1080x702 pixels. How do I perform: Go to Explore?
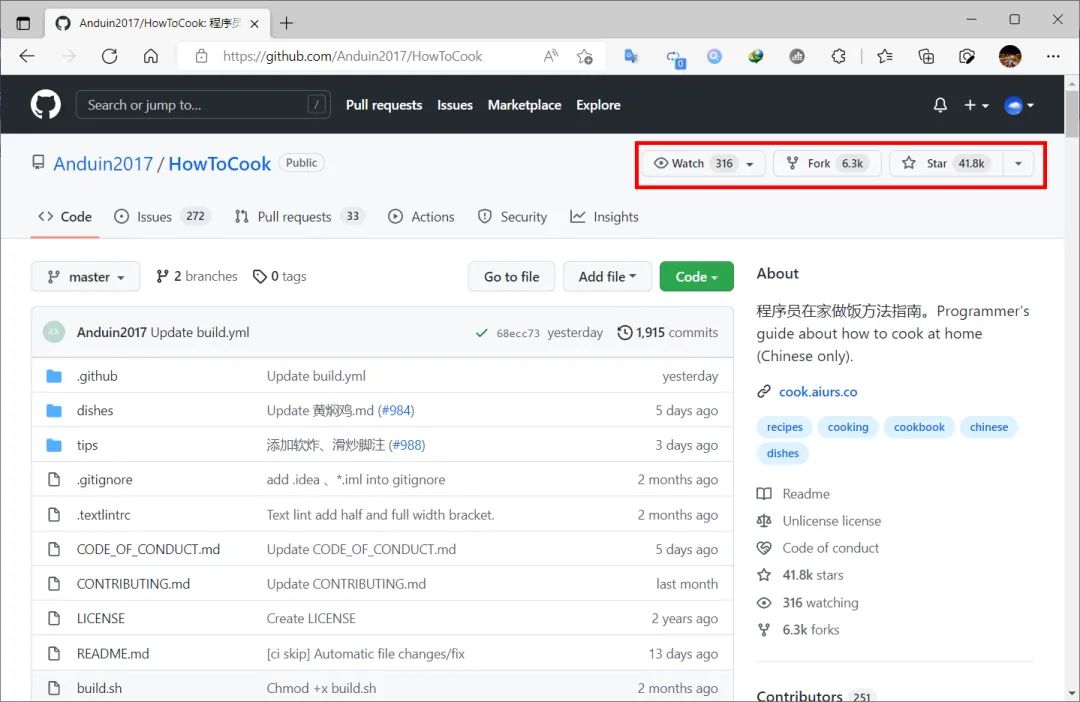pyautogui.click(x=598, y=105)
